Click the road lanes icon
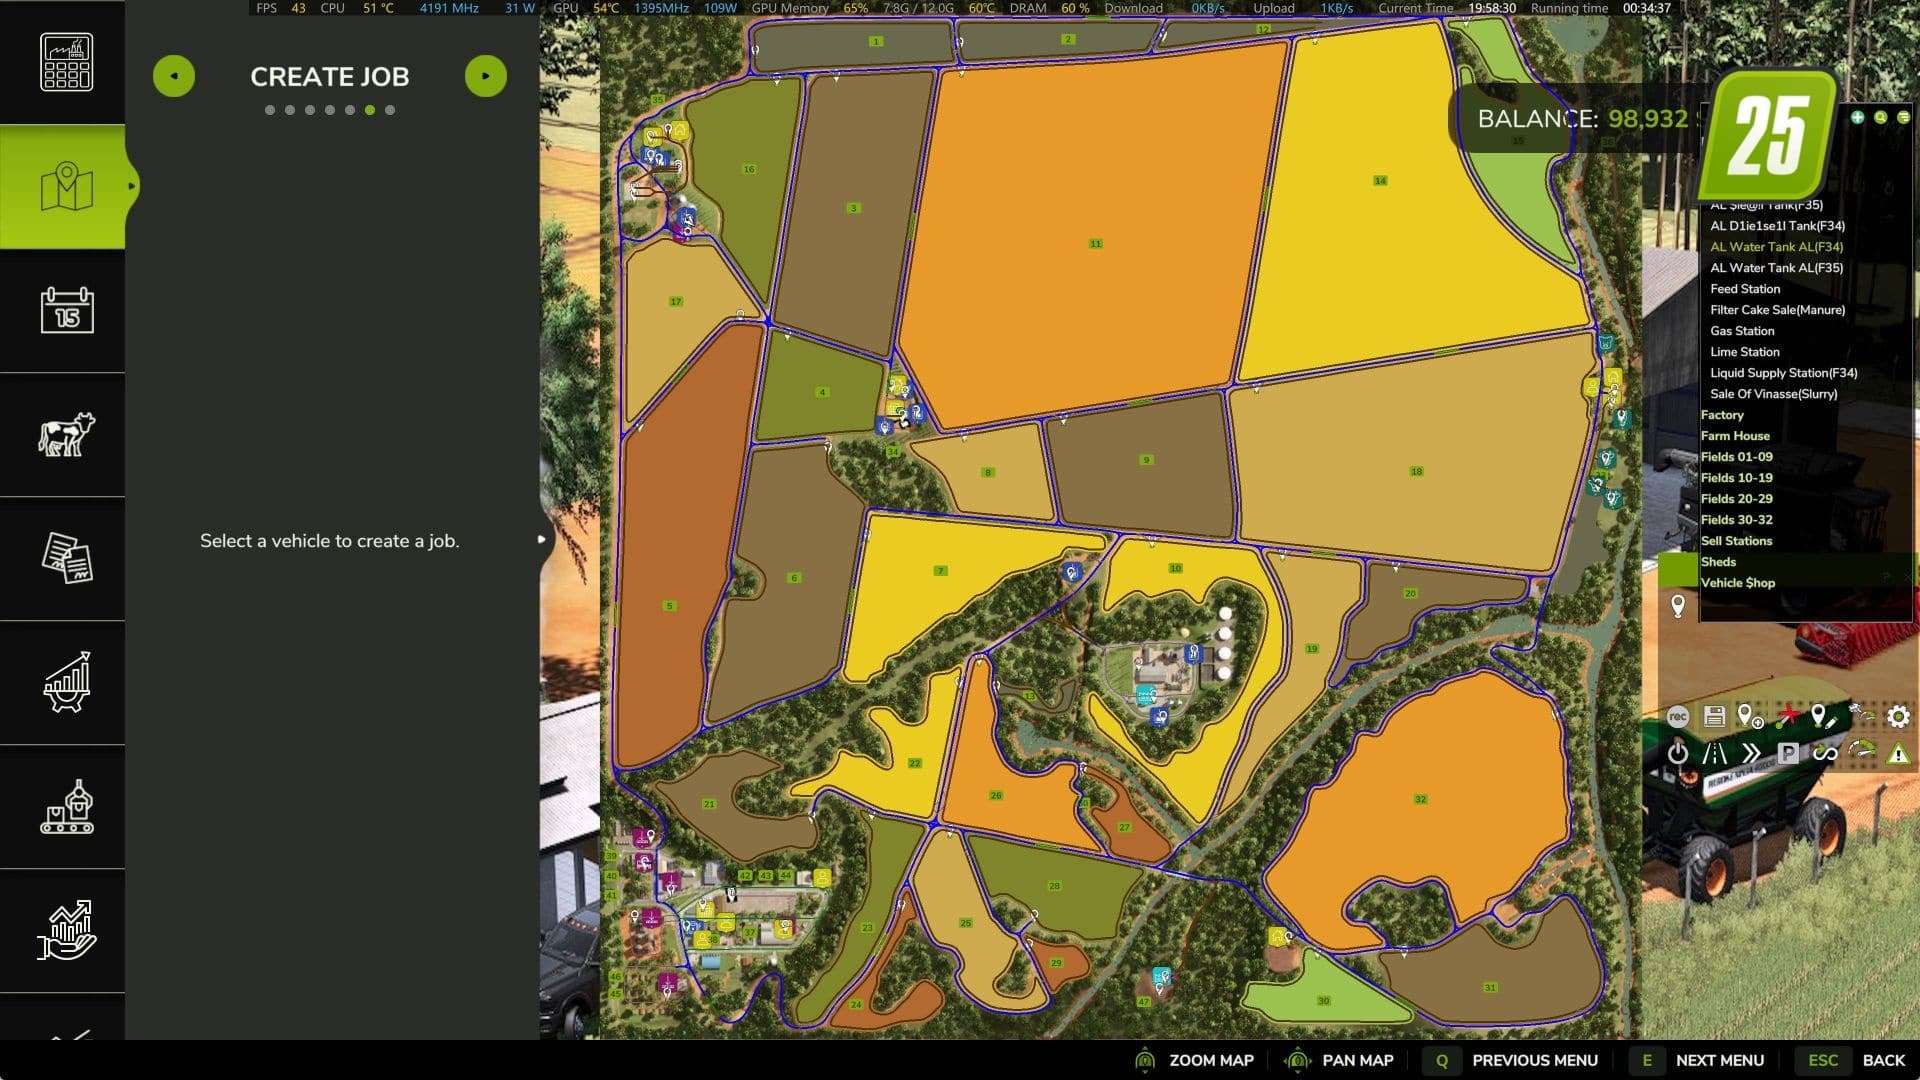Viewport: 1920px width, 1080px height. pos(1714,753)
